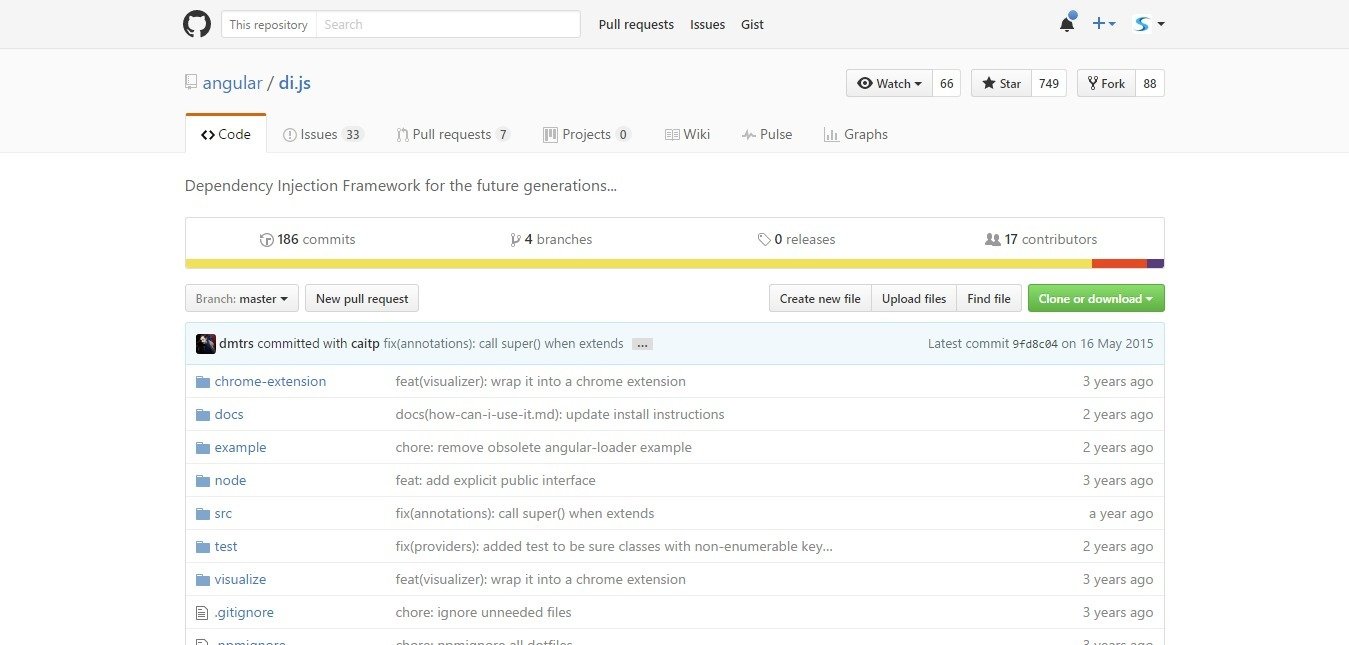Open Gist in top navigation
The width and height of the screenshot is (1349, 645).
[752, 24]
